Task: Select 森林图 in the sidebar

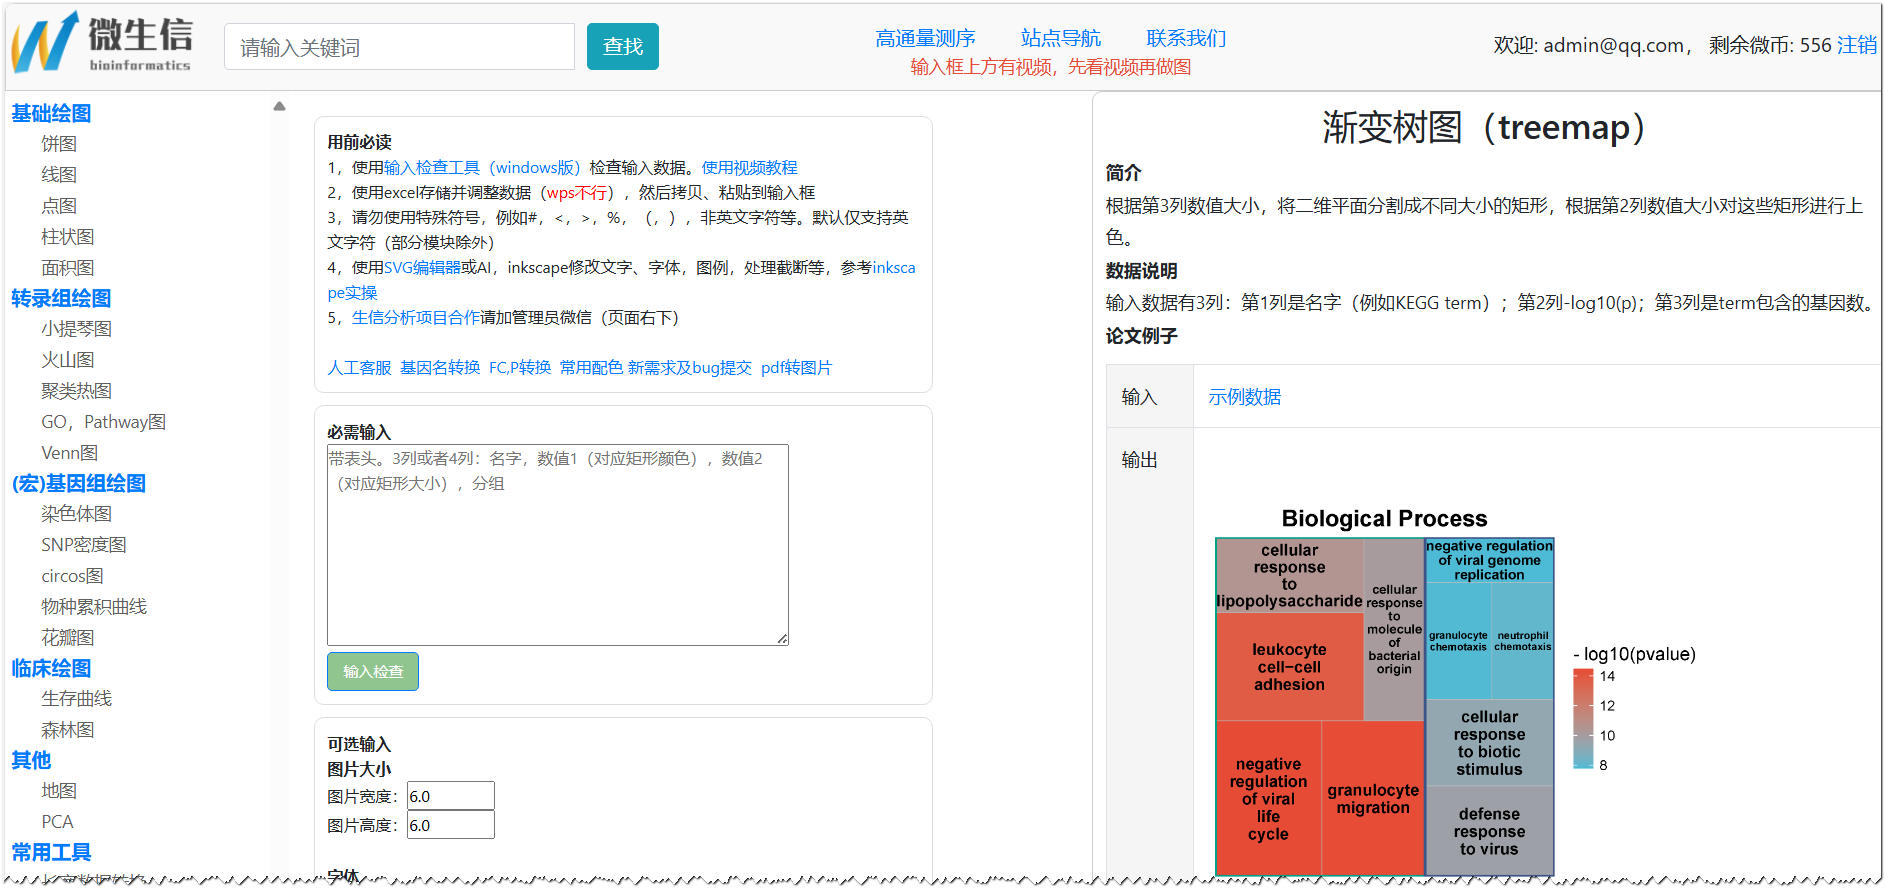Action: point(68,730)
